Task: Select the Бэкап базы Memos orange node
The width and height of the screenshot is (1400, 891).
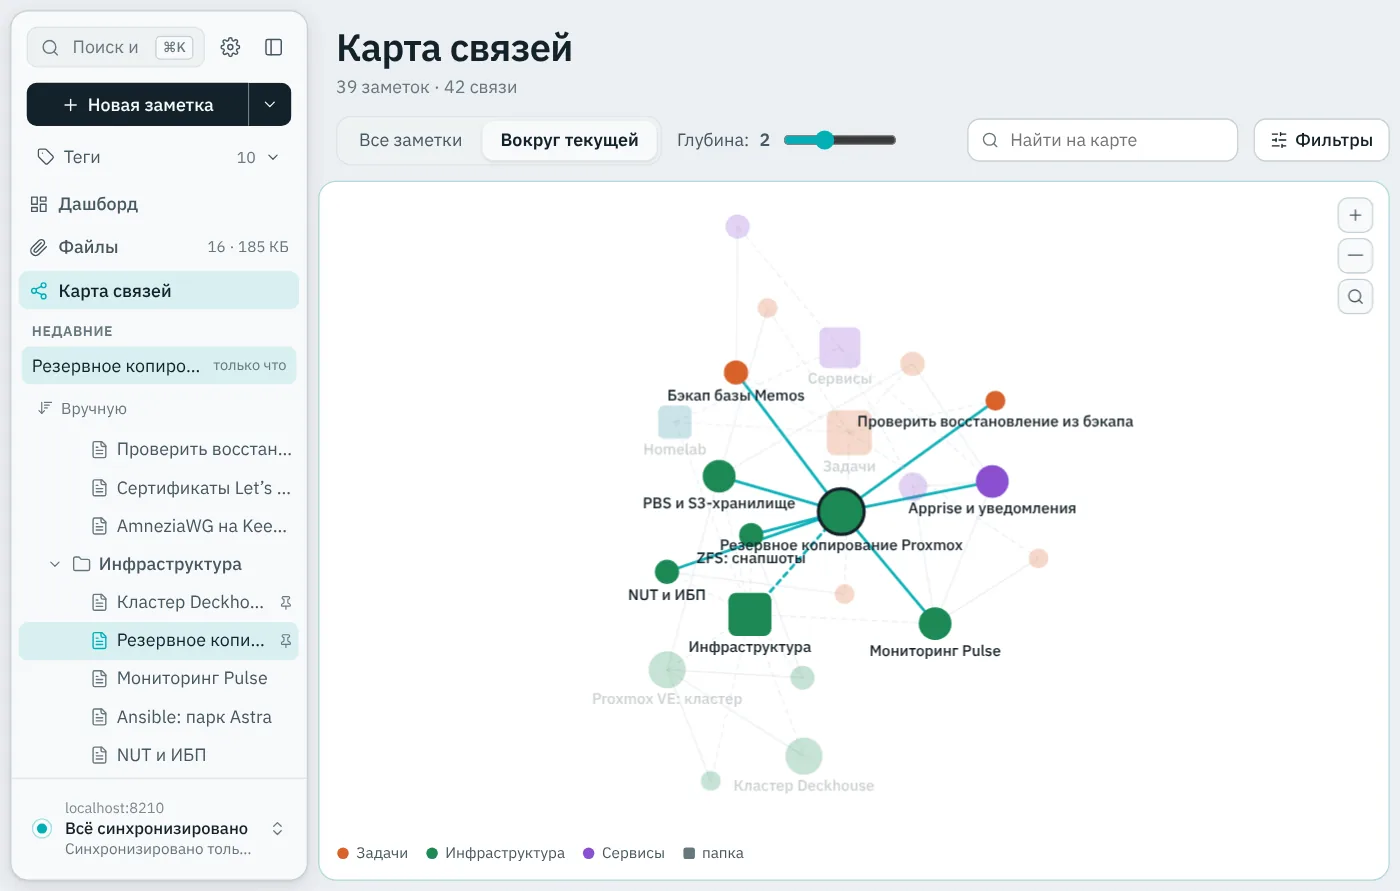Action: point(736,373)
